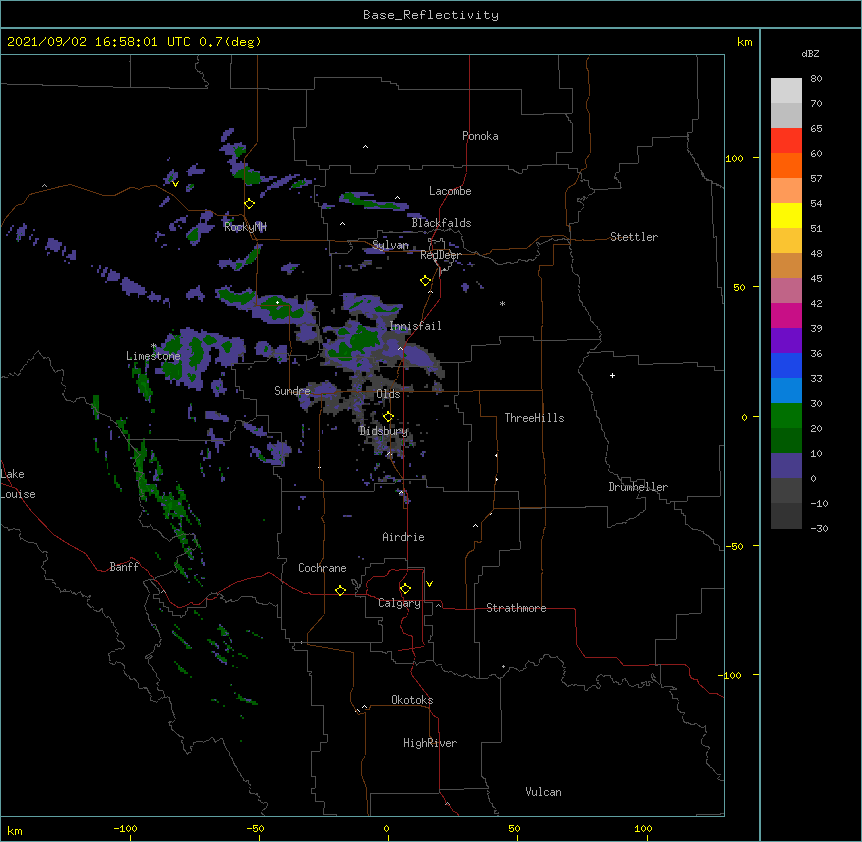Click the Innisfail city label
This screenshot has height=842, width=862.
415,326
